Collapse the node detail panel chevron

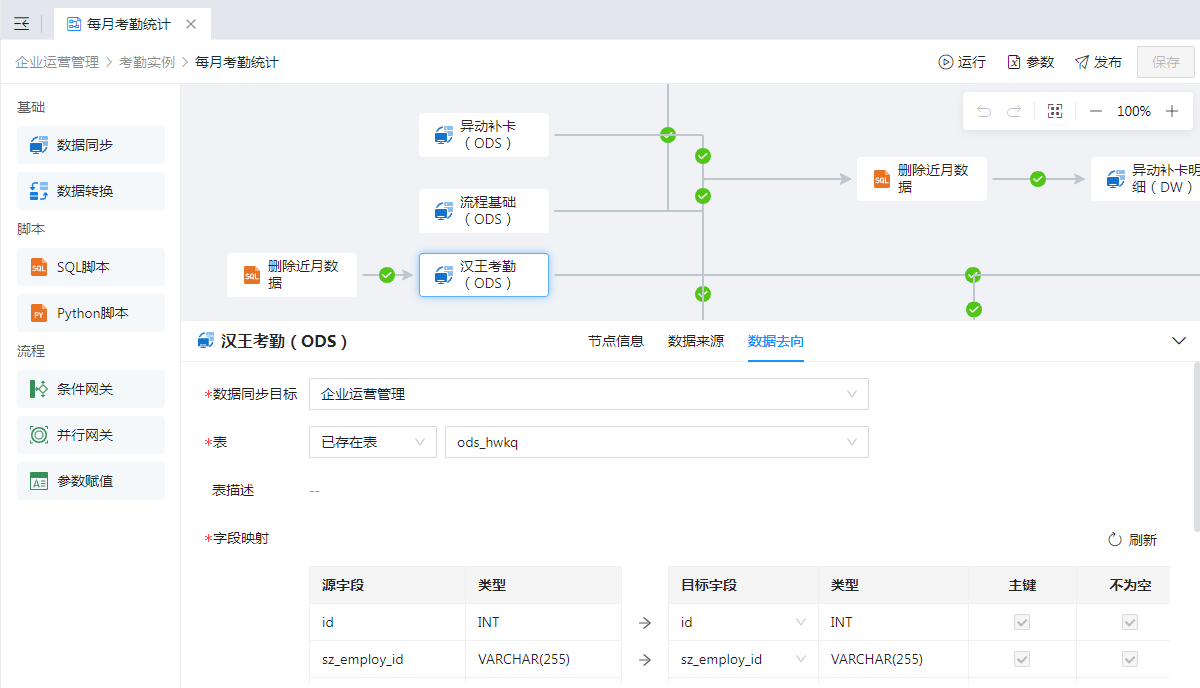click(1178, 341)
